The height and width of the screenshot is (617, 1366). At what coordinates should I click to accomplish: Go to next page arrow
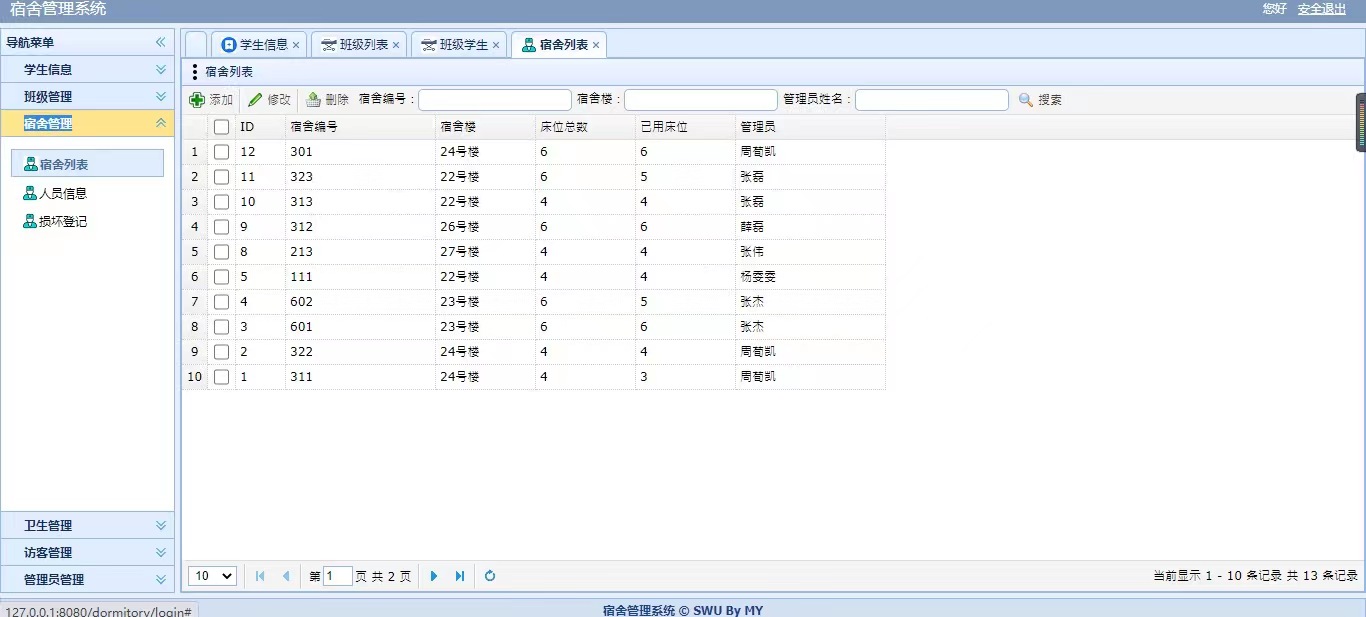[x=434, y=576]
